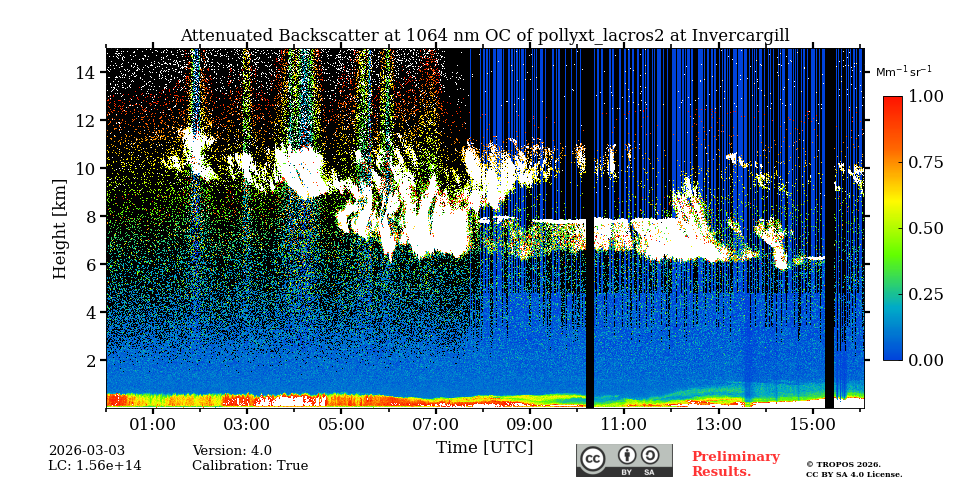960x480 pixels.
Task: Click the © TROPOS 2026 copyright notice
Action: (843, 464)
